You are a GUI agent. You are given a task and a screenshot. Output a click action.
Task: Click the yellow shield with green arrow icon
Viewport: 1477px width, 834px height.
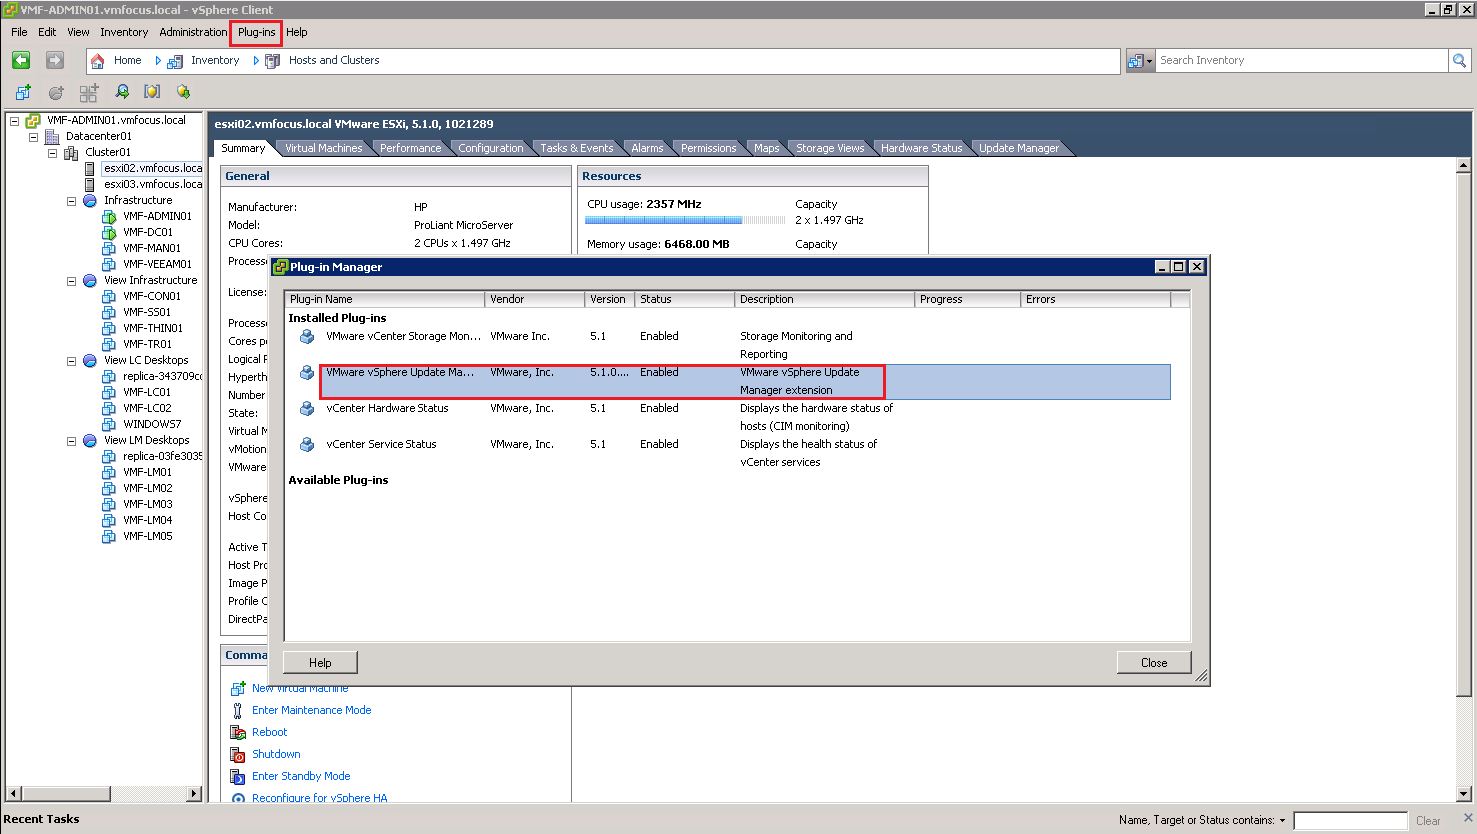pos(183,92)
